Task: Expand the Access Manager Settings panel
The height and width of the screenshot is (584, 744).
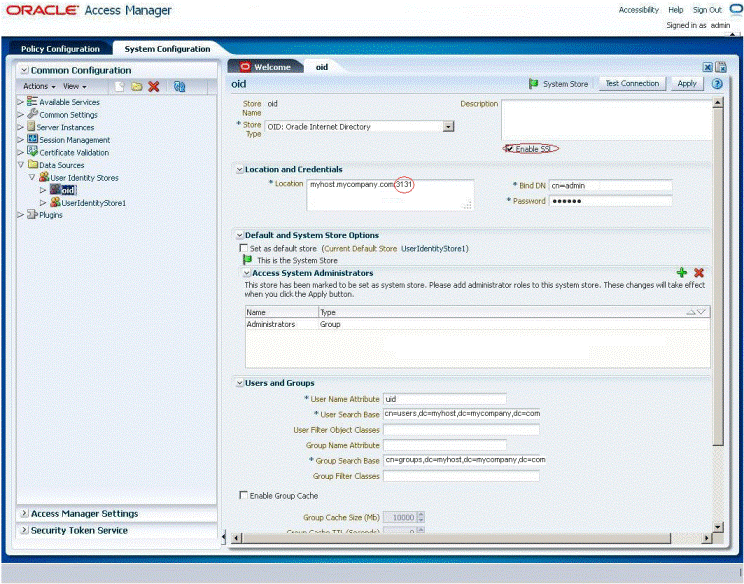Action: (x=24, y=513)
